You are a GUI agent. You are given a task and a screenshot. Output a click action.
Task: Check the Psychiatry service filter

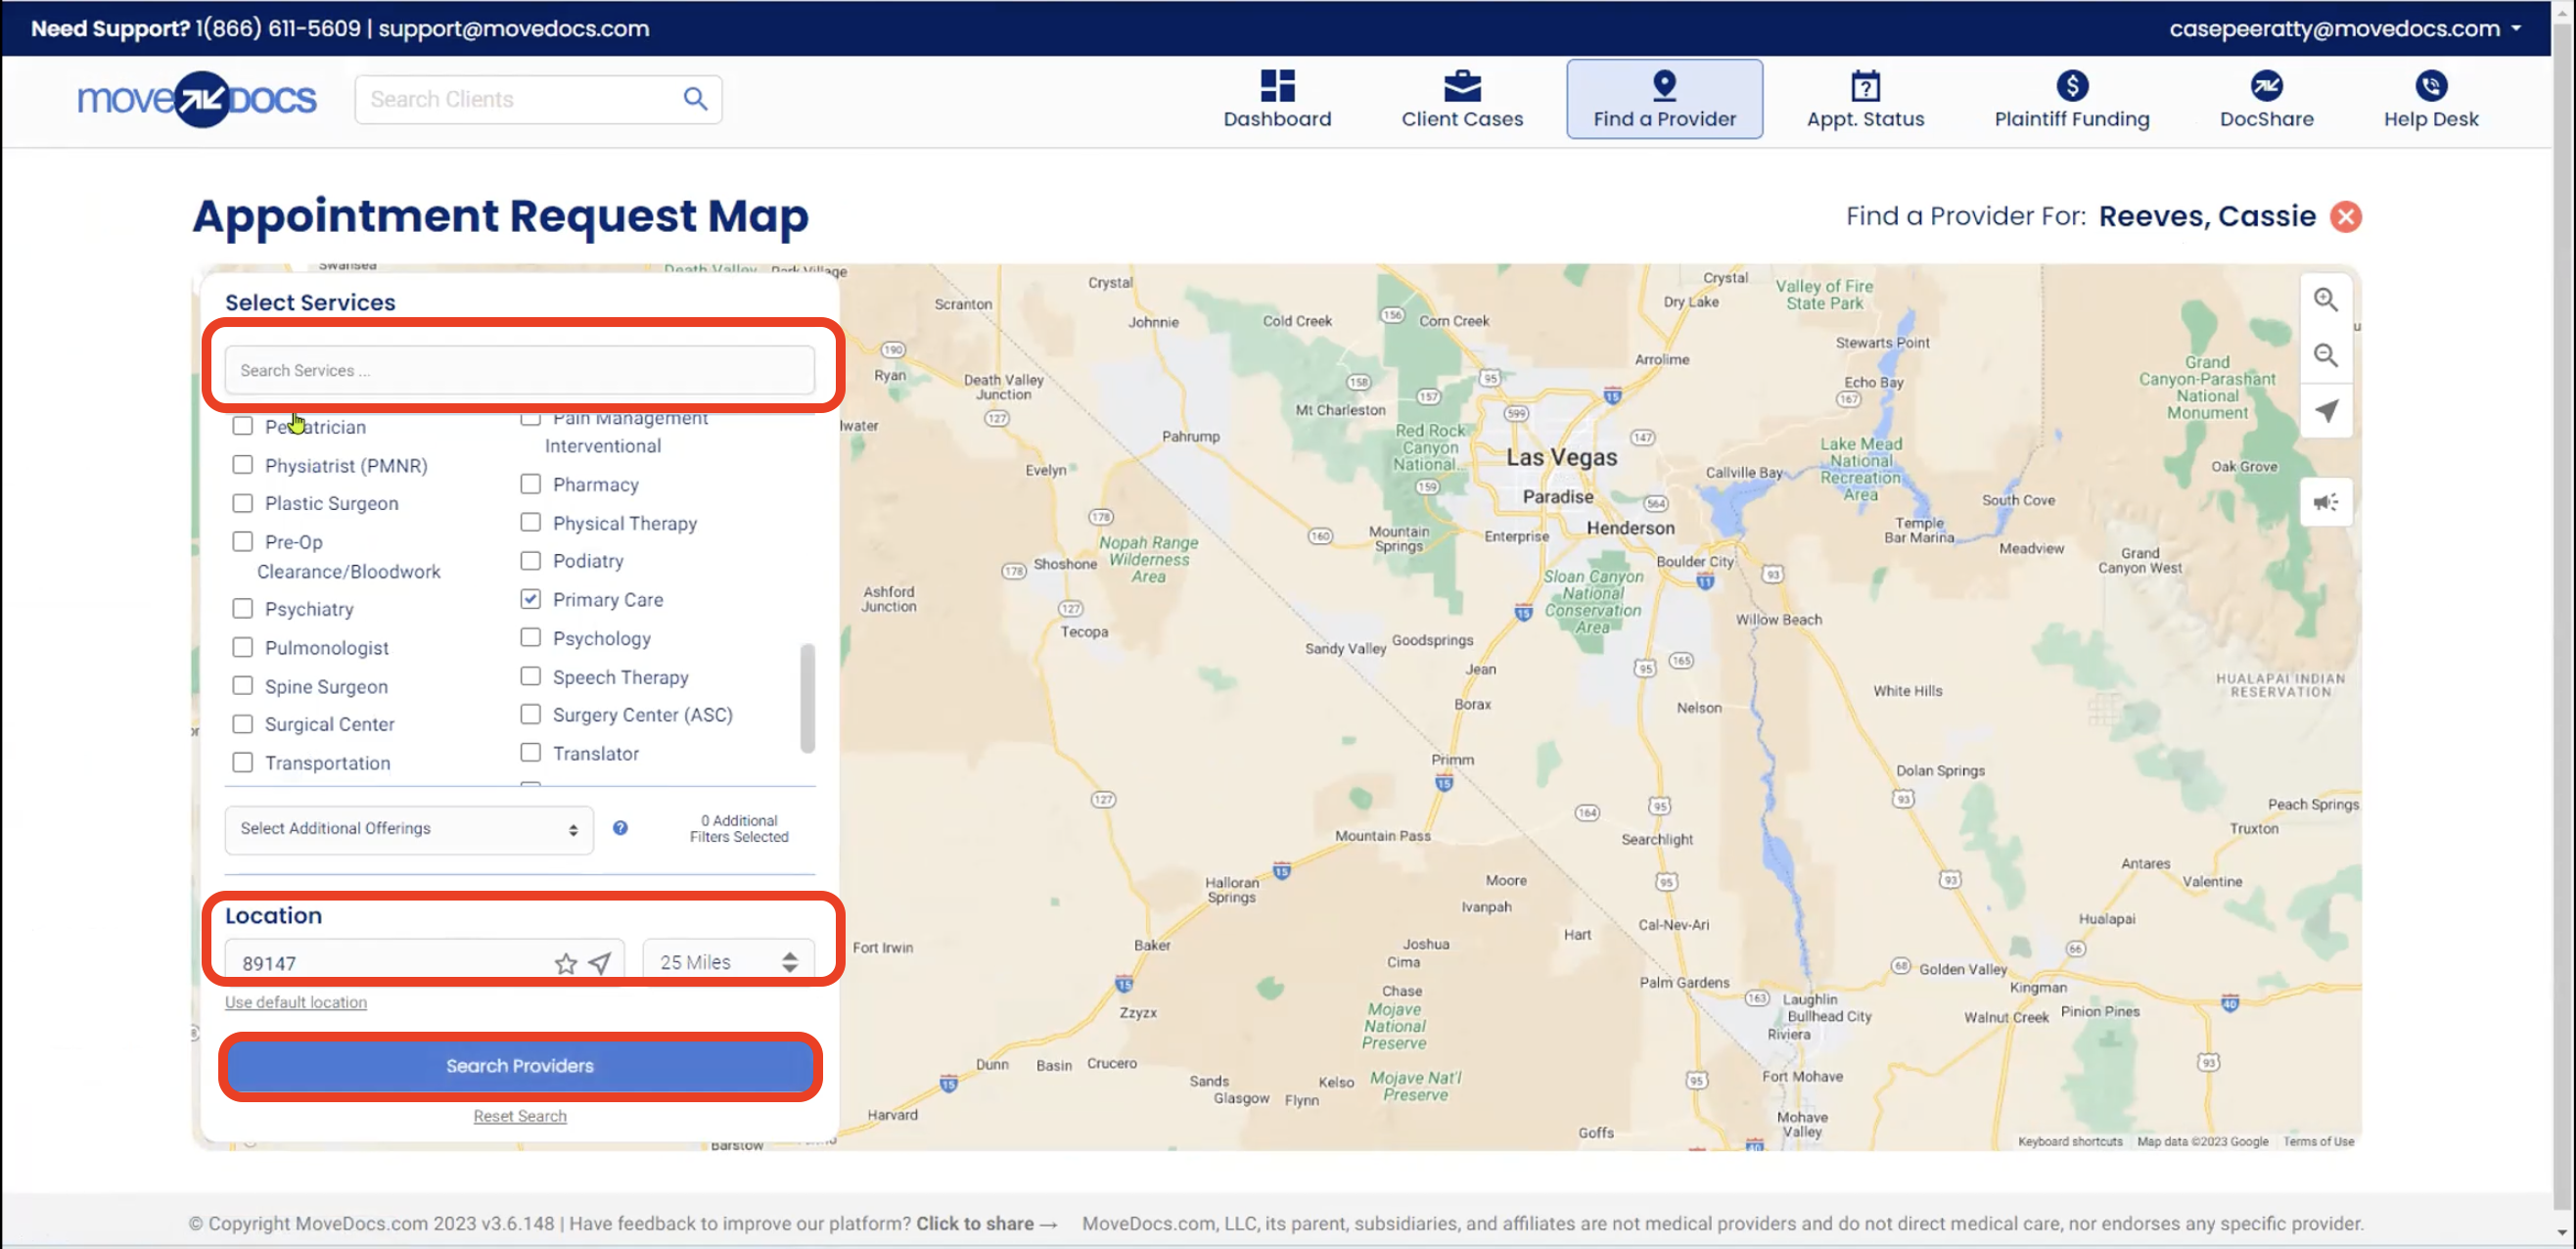(x=242, y=607)
